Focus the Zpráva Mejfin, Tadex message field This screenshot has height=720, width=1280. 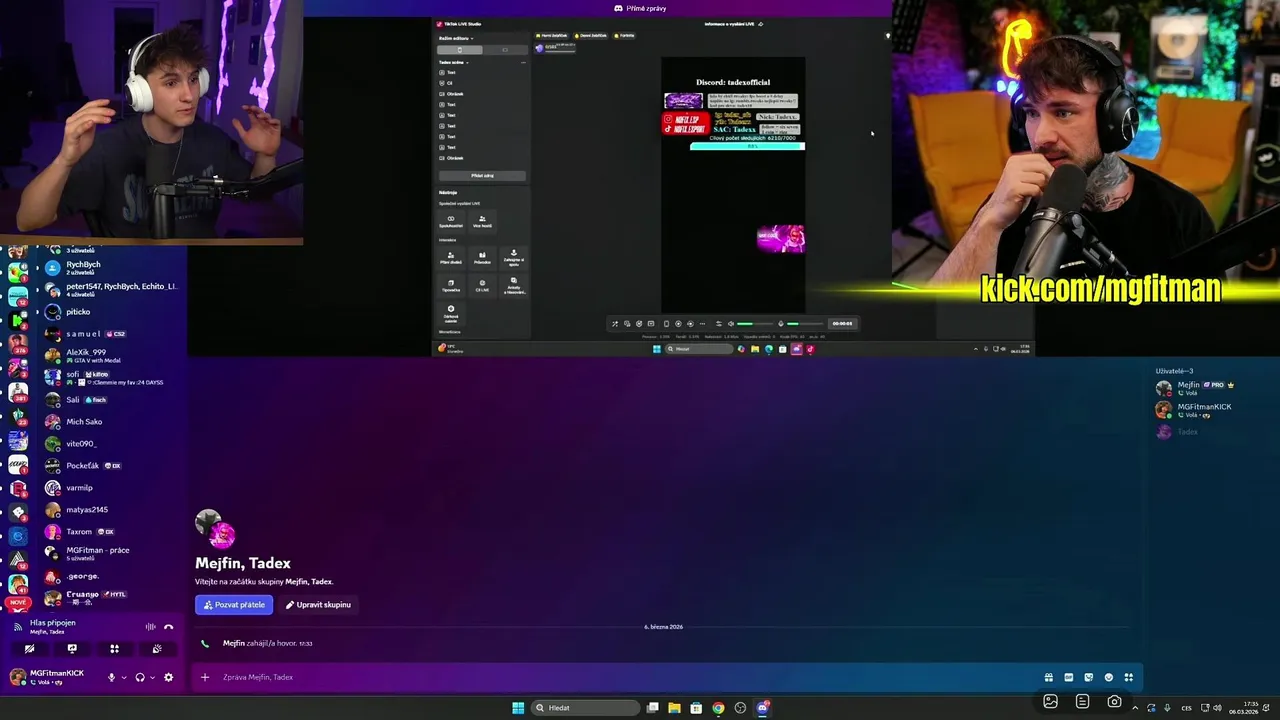[x=620, y=677]
